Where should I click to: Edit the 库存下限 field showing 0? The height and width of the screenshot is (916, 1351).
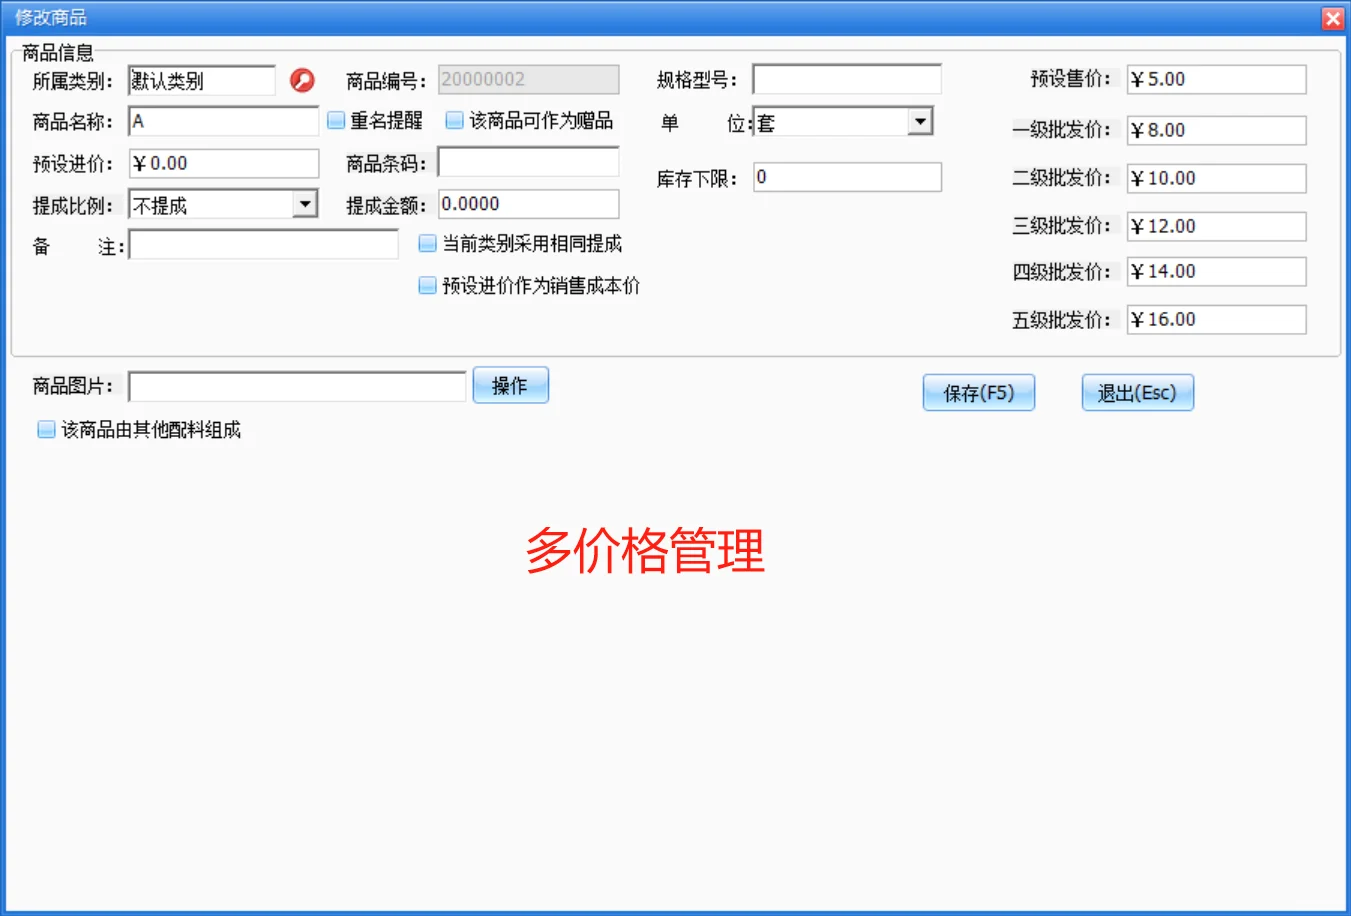click(846, 177)
